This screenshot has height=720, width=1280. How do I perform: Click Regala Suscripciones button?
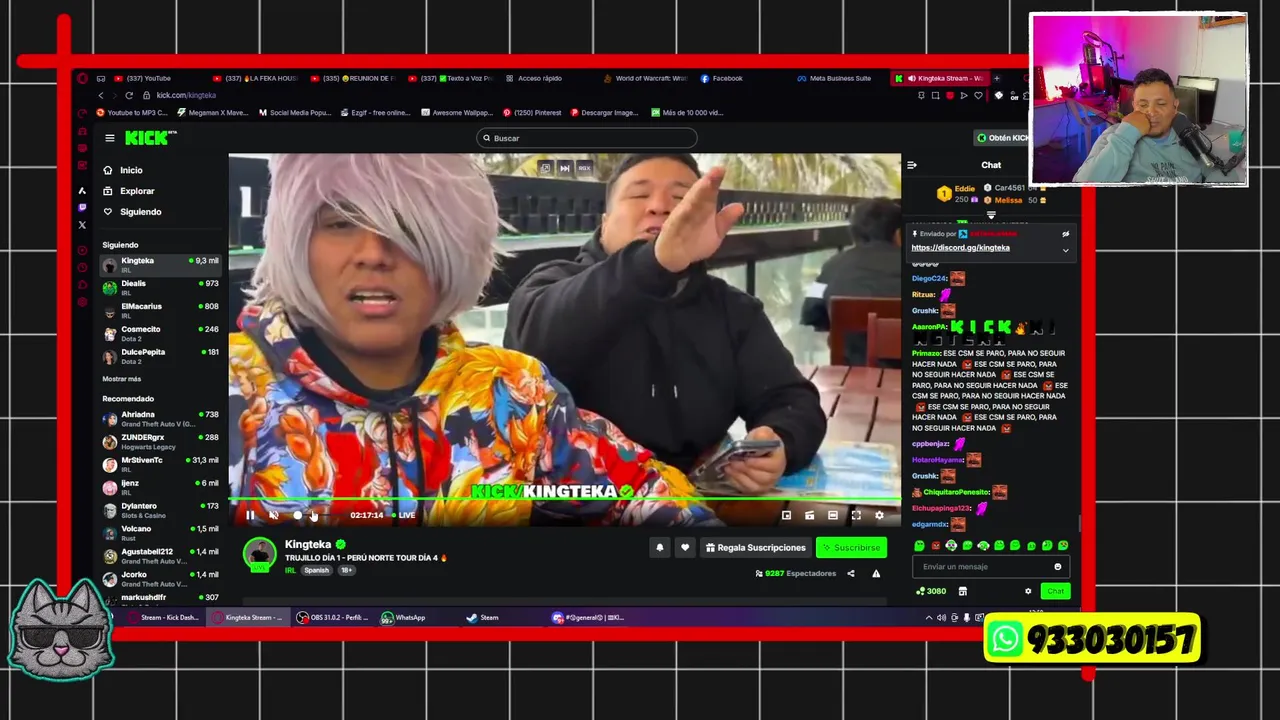[x=755, y=547]
